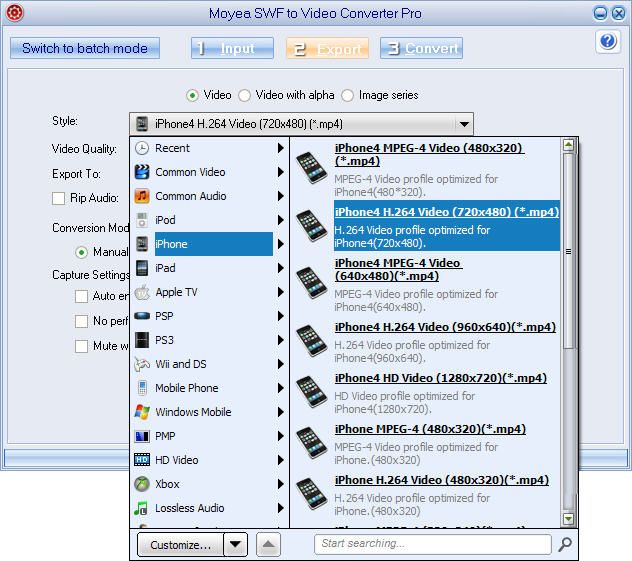Screen dimensions: 632x561
Task: Expand the iPad submenu arrow
Action: [281, 268]
